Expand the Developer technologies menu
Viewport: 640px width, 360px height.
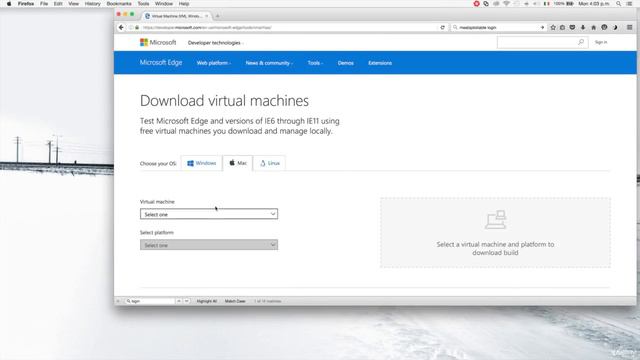(215, 43)
